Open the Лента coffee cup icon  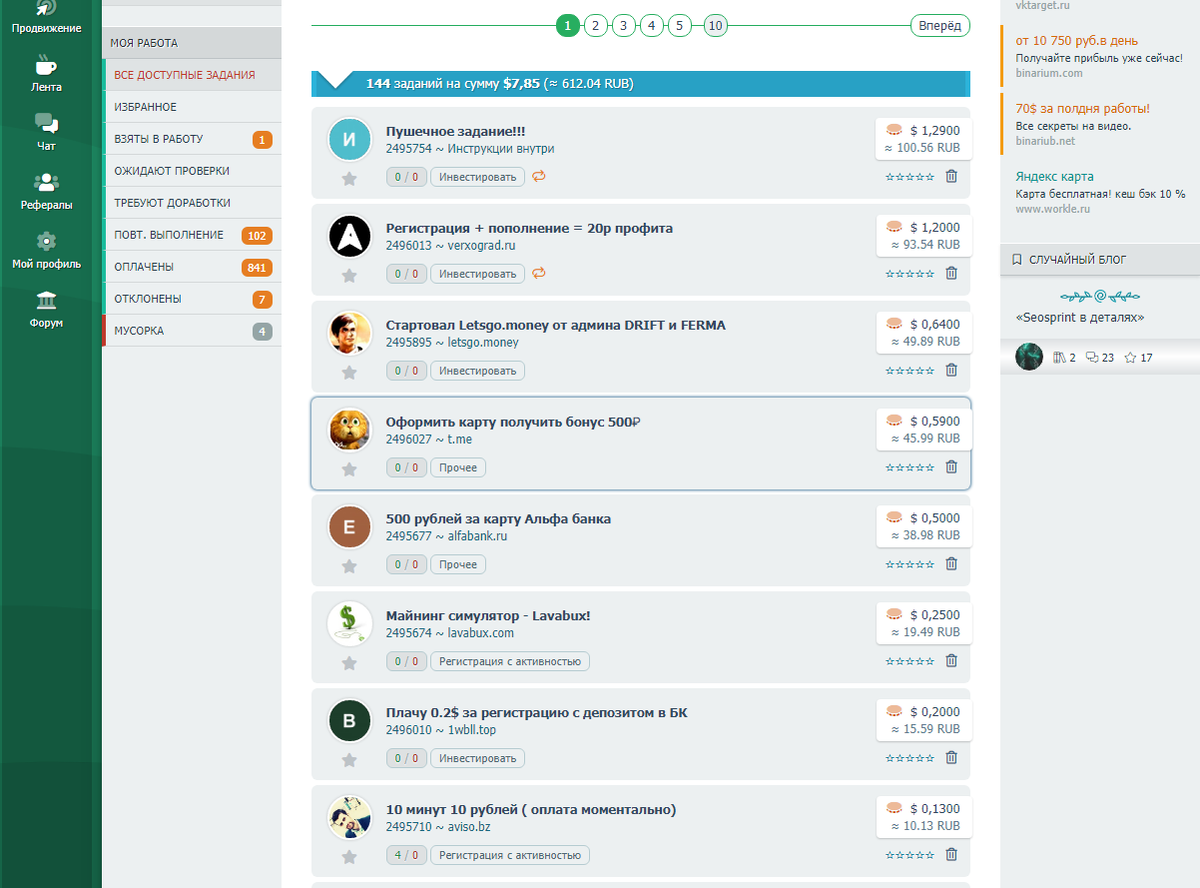[46, 66]
